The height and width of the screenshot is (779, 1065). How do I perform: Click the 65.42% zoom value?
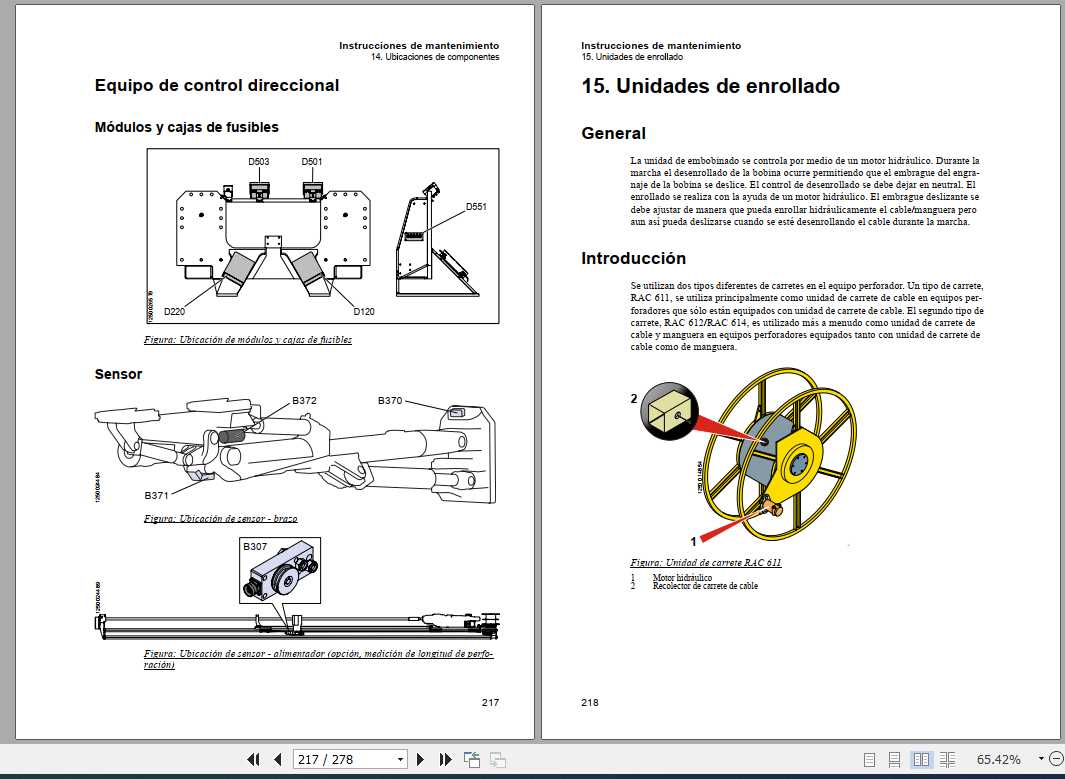(999, 760)
